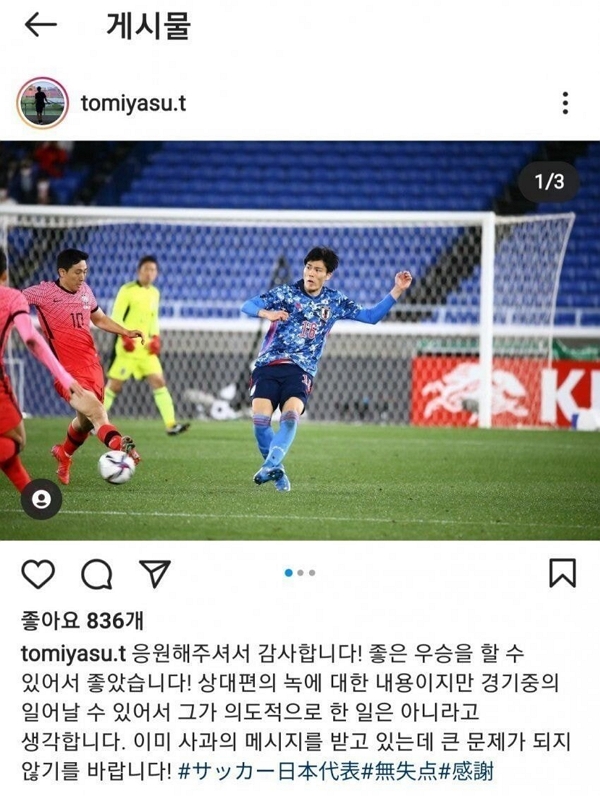Screen dimensions: 600x796
Task: Show tagged people icon on photo
Action: (41, 500)
